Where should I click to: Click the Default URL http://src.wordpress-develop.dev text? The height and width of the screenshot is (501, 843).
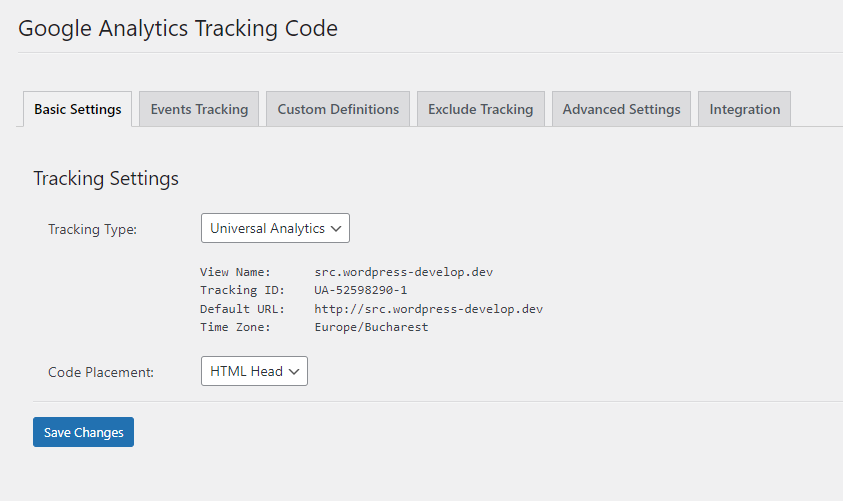[428, 309]
